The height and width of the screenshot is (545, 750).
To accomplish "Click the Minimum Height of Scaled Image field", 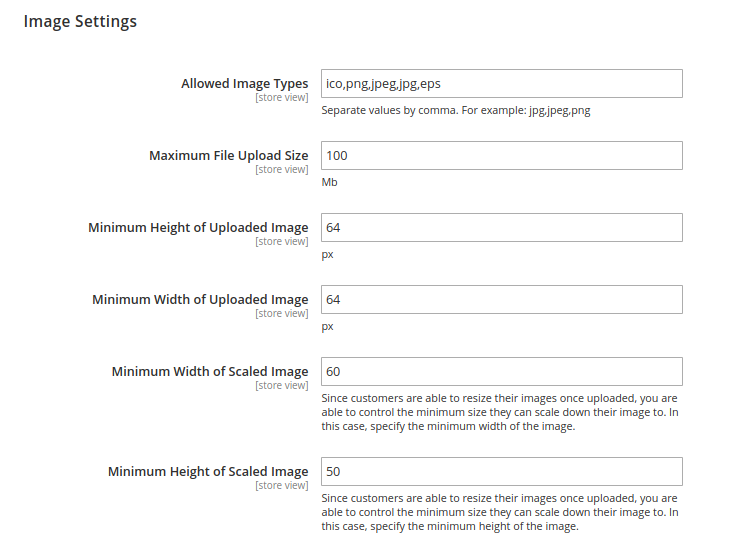I will coord(501,472).
